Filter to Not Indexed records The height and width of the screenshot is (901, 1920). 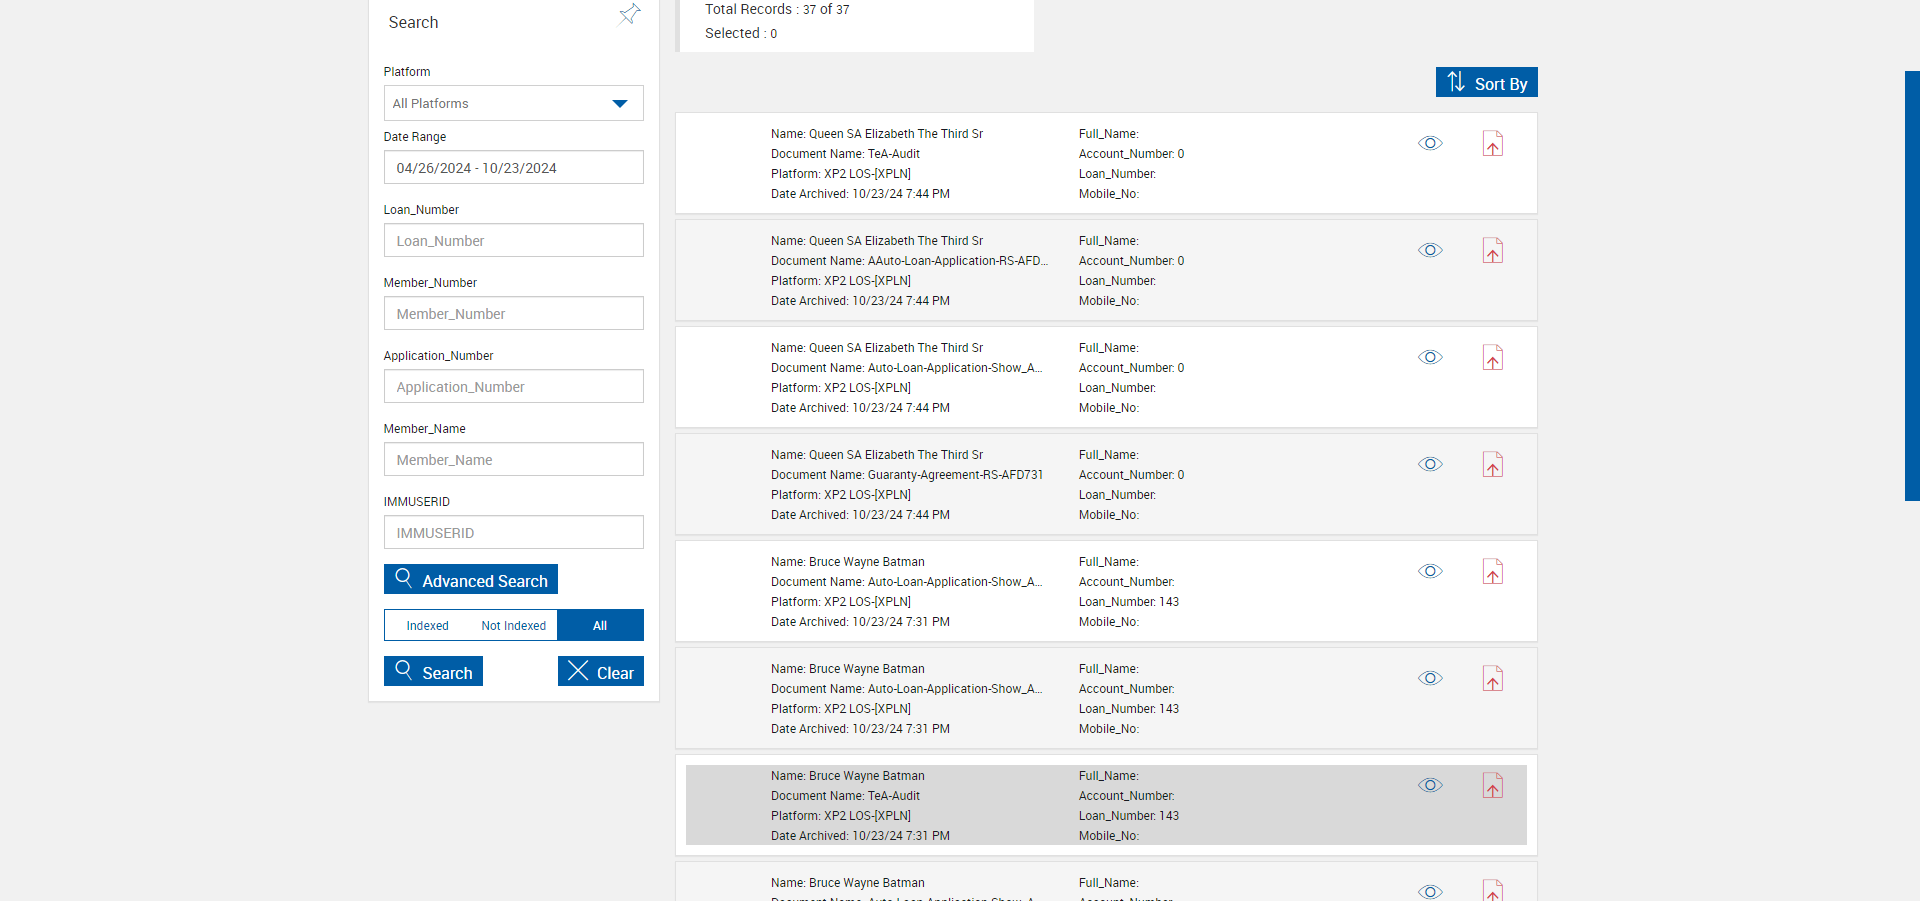click(x=514, y=626)
